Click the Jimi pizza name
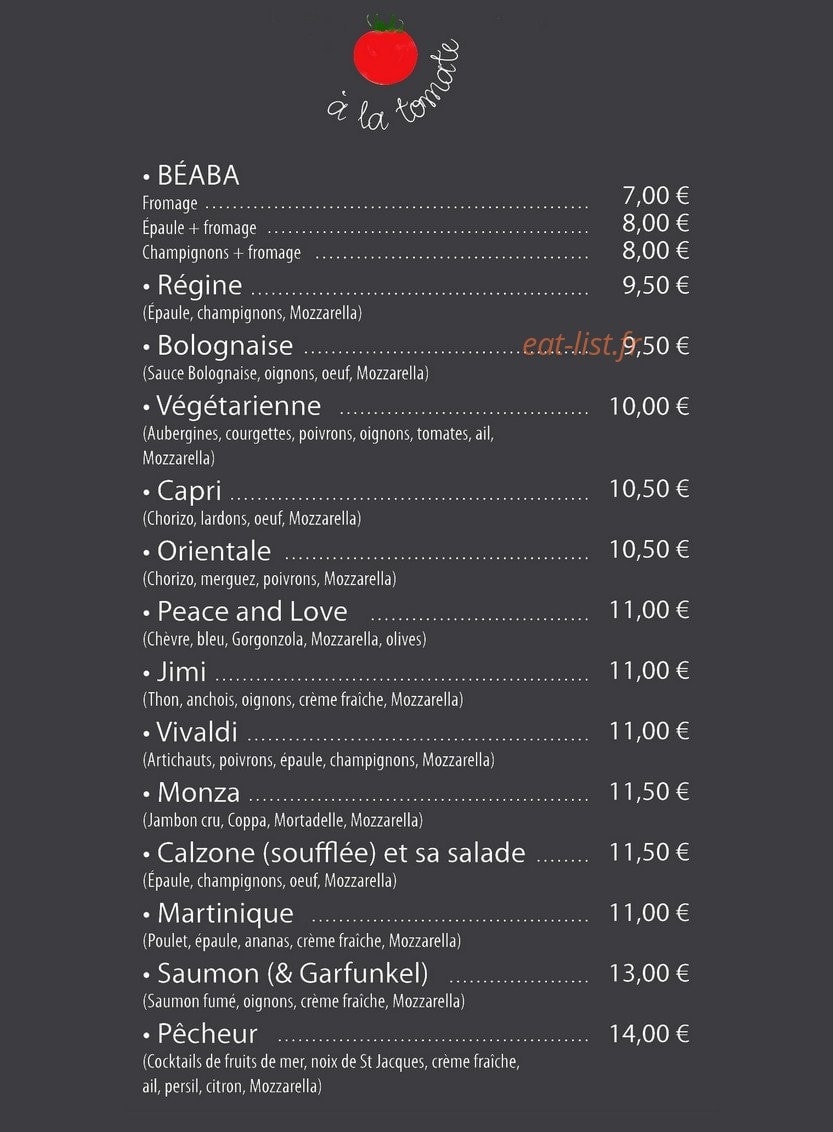The height and width of the screenshot is (1132, 833). click(x=181, y=672)
